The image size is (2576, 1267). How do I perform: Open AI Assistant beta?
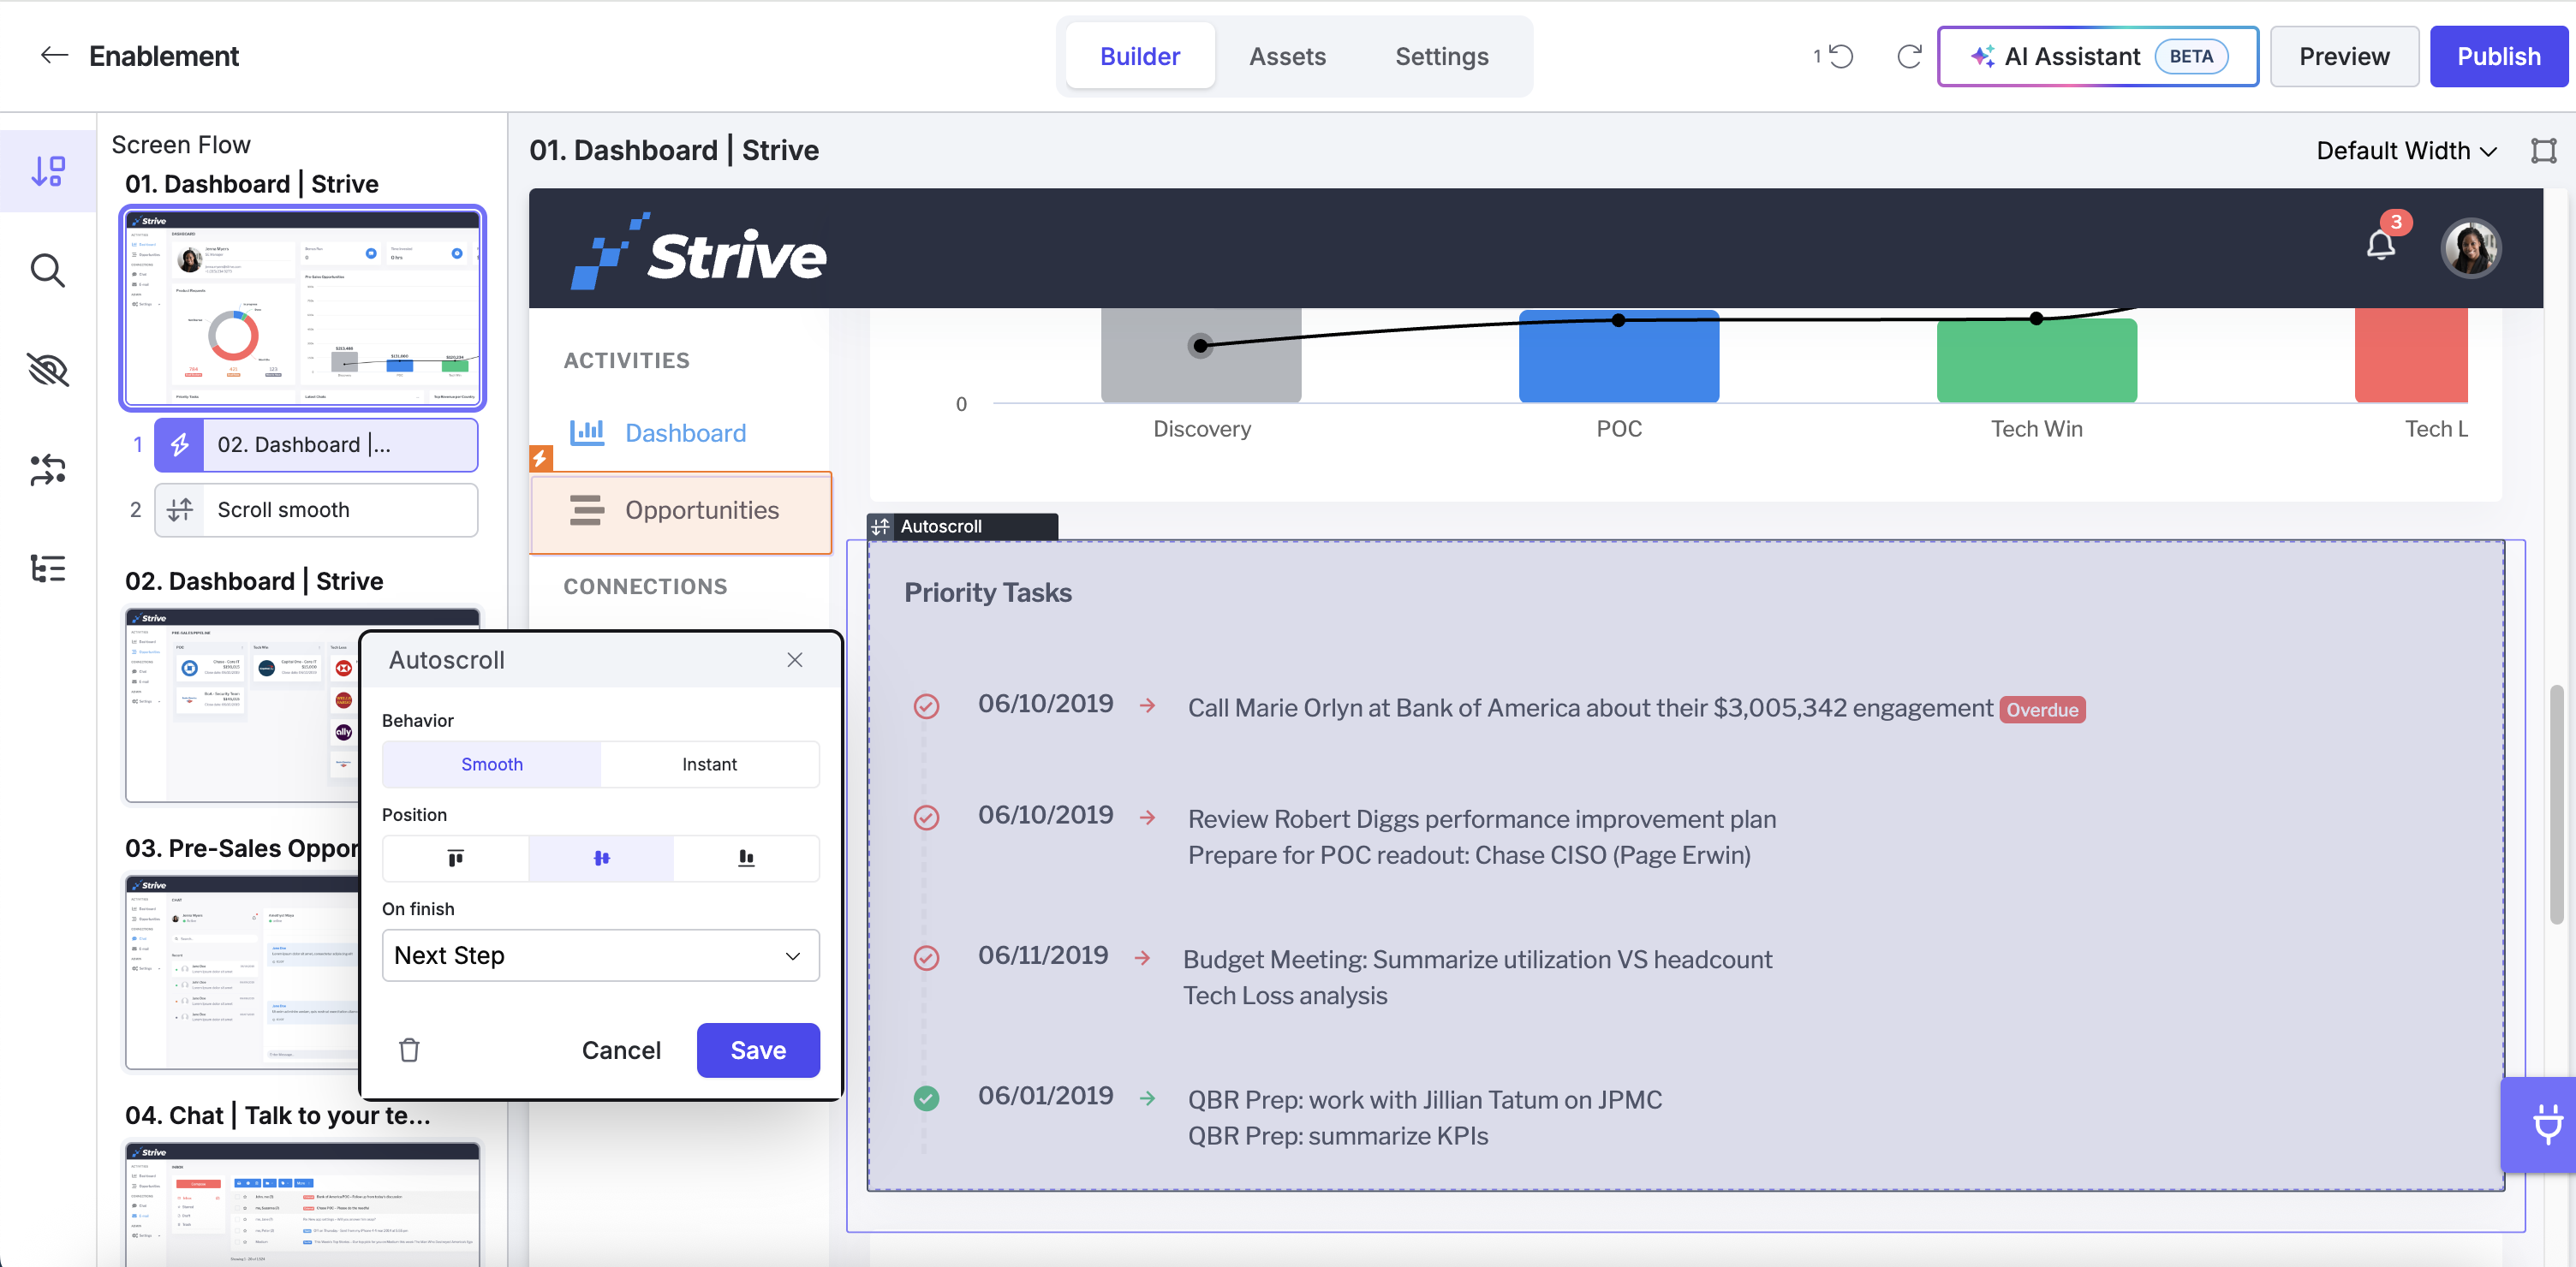point(2098,56)
